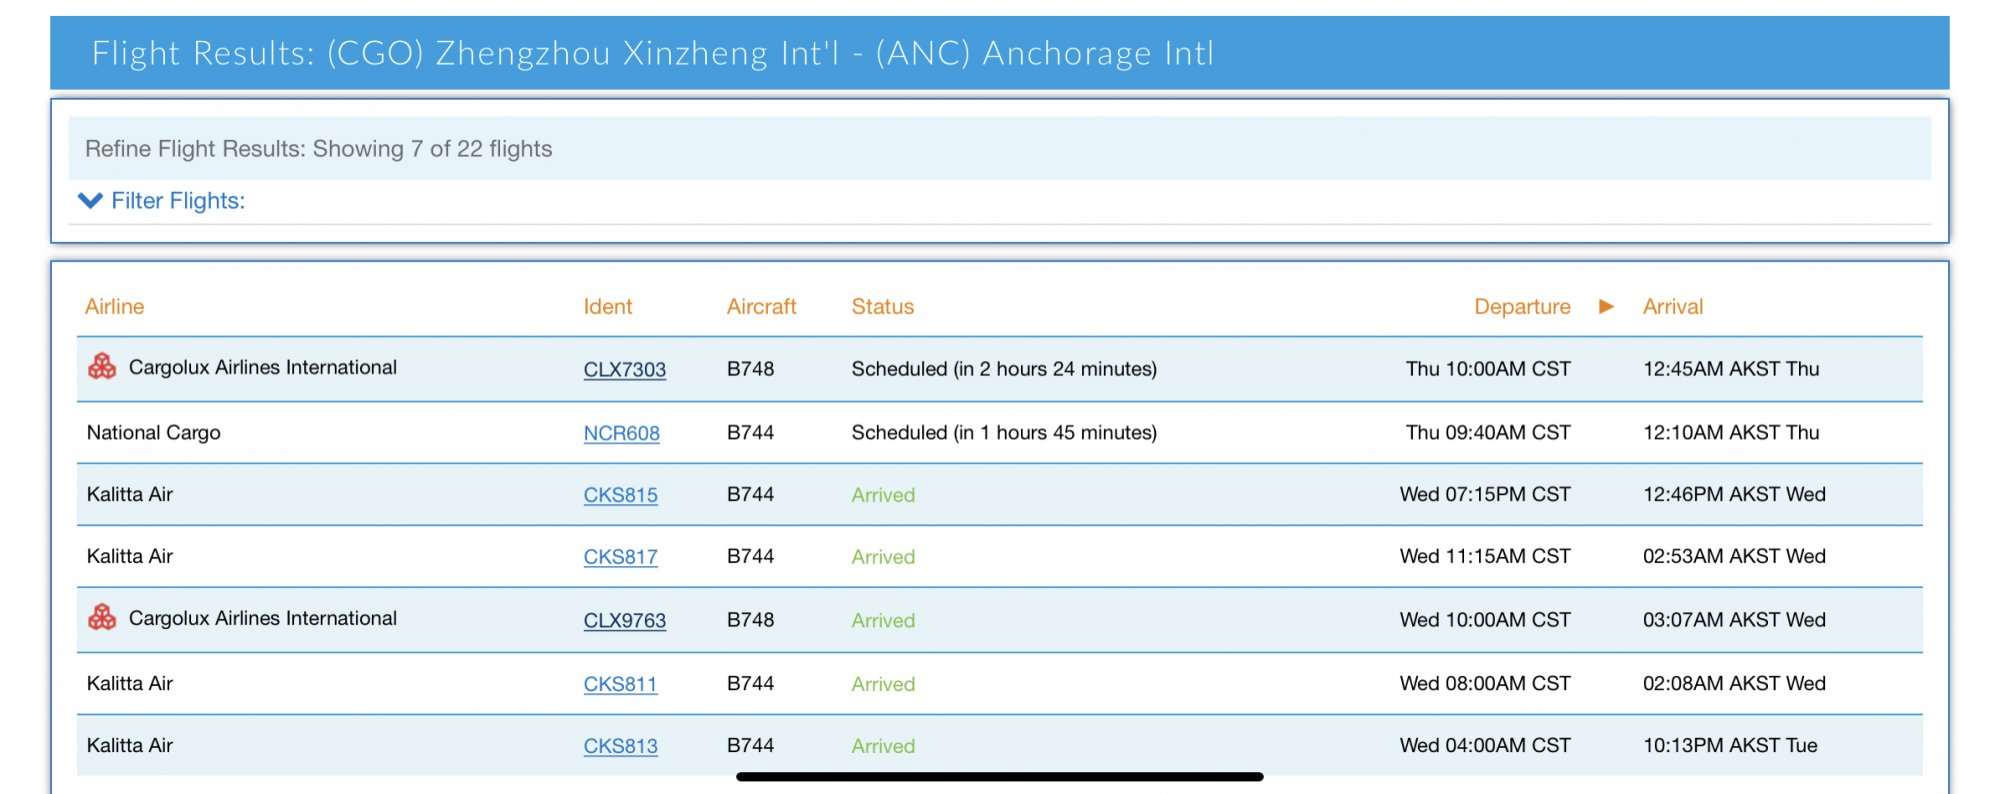Viewport: 2000px width, 794px height.
Task: Open flight CKS811 details
Action: (620, 684)
